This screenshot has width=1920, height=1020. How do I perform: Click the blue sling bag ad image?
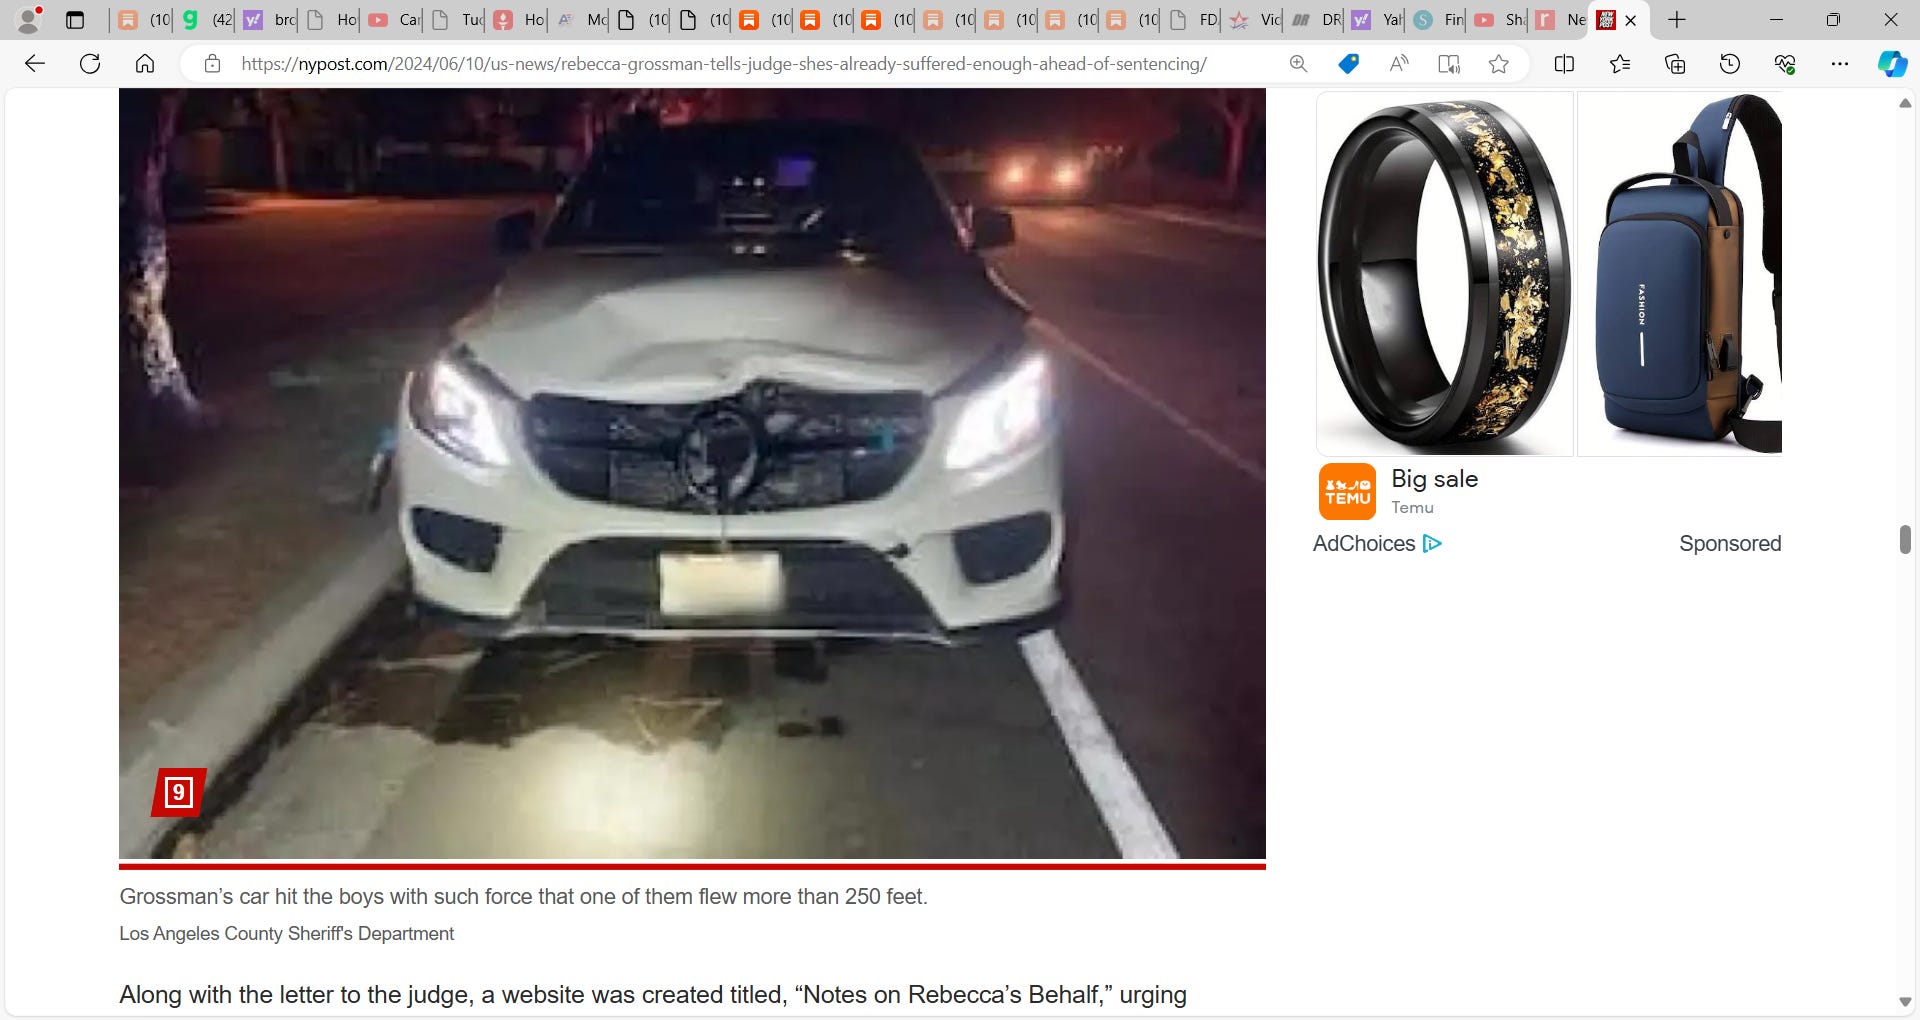[x=1680, y=274]
